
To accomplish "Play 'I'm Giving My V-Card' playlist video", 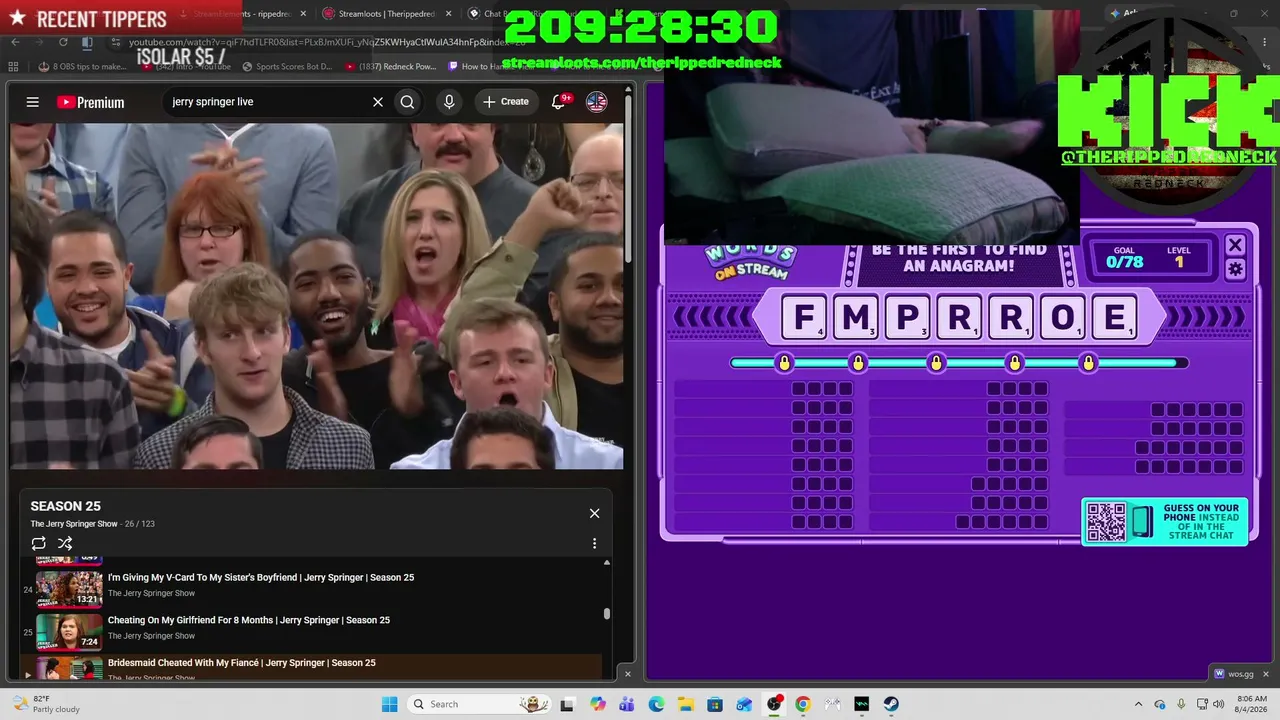I will point(261,577).
